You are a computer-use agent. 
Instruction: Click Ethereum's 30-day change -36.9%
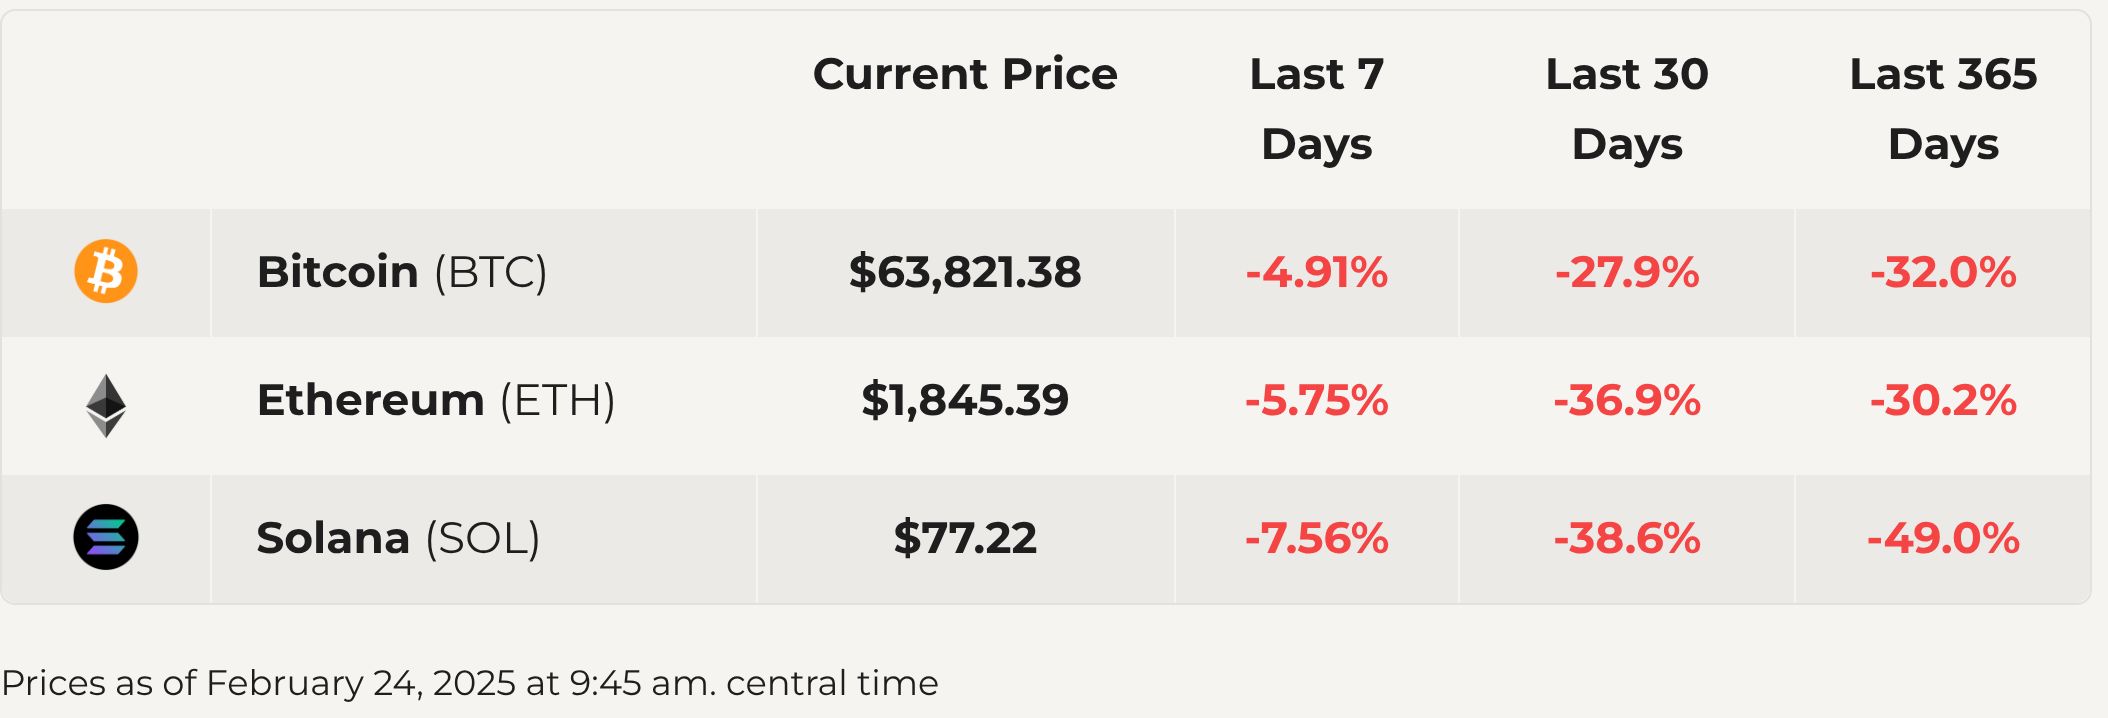click(x=1627, y=400)
